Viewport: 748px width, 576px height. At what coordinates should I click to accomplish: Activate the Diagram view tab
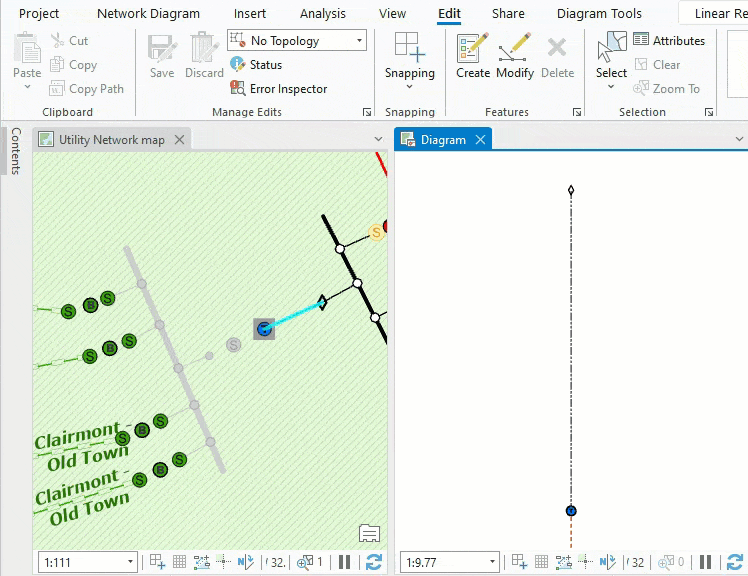coord(443,140)
